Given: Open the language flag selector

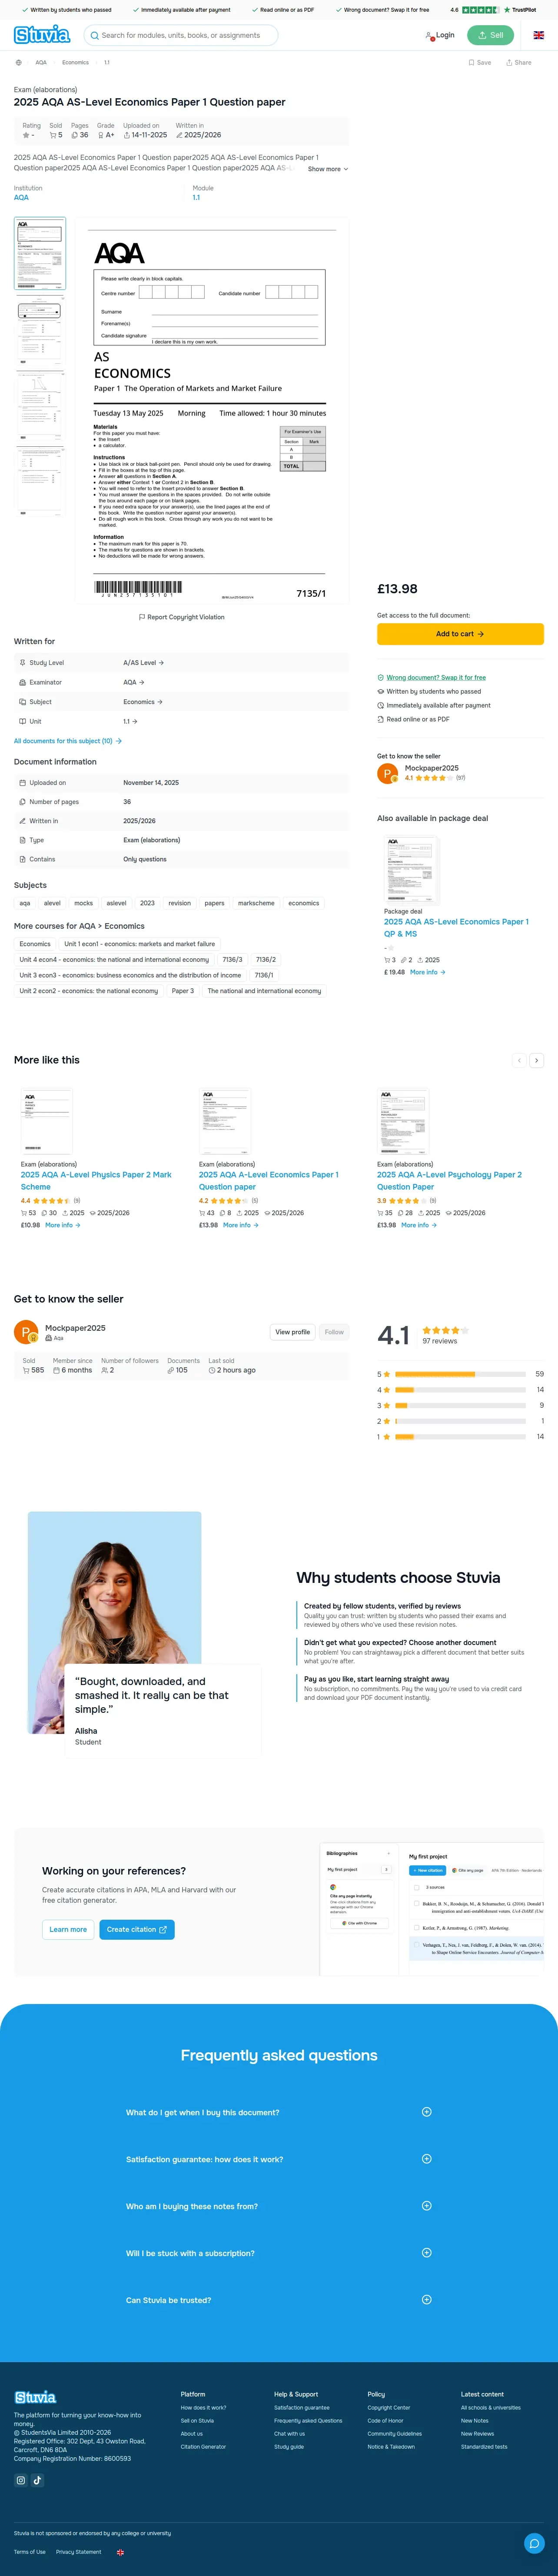Looking at the screenshot, I should 538,35.
